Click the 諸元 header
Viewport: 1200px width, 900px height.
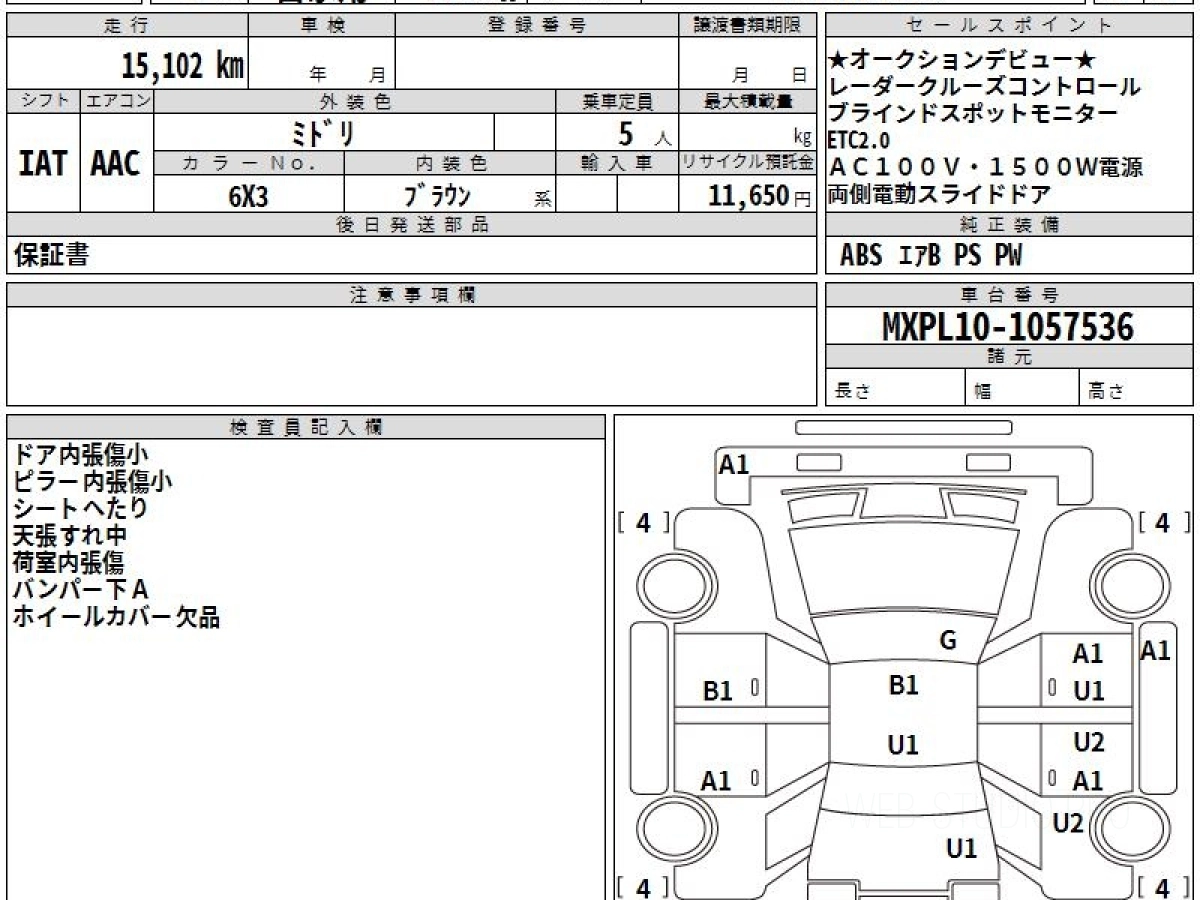point(1010,357)
